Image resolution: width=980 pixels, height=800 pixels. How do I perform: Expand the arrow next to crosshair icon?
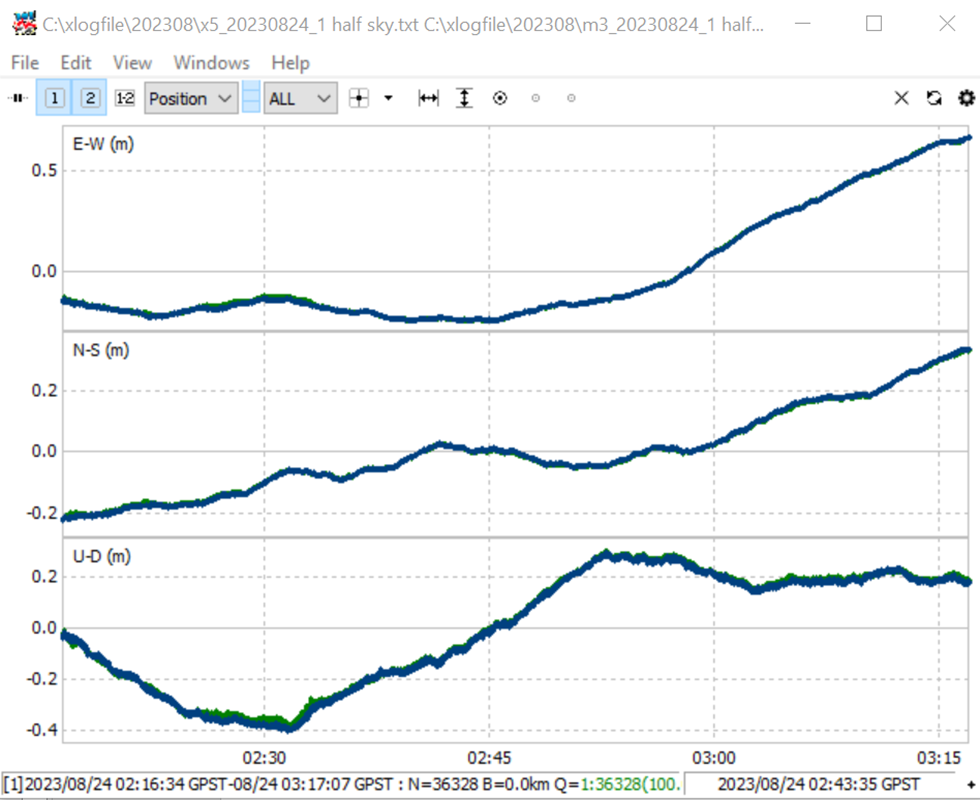point(388,98)
